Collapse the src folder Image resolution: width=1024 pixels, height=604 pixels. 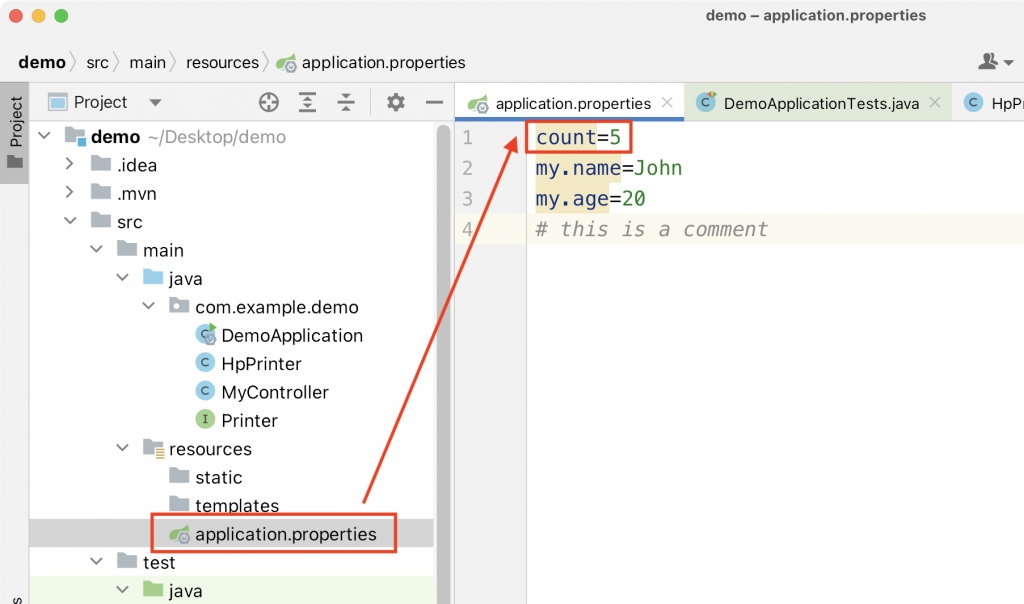pos(71,221)
